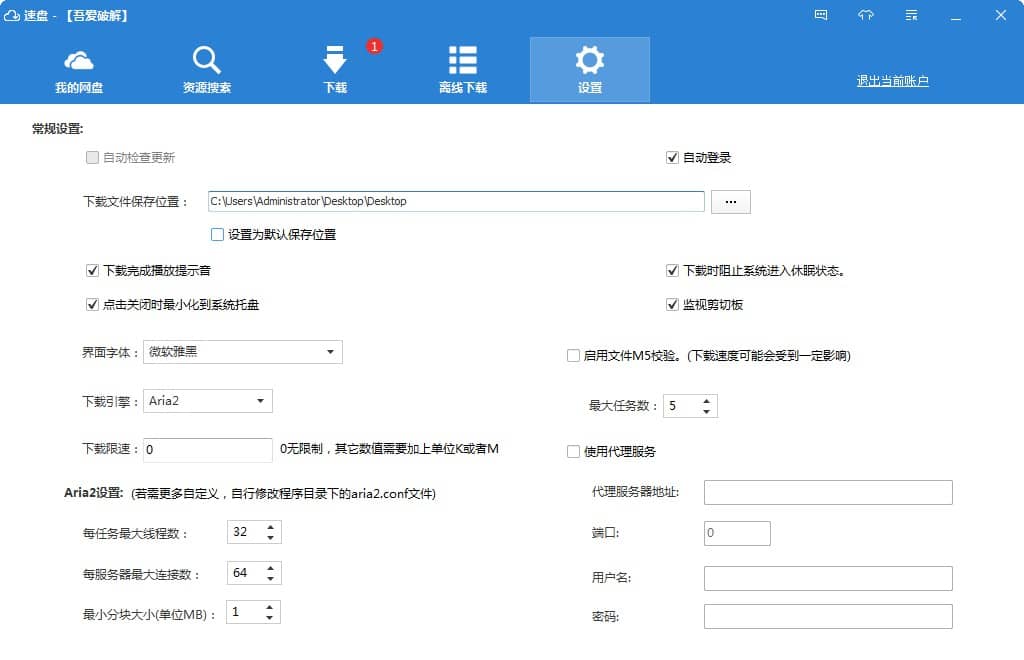Open the 资源搜索 magnifier icon
Screen dimensions: 1024x660
click(206, 60)
